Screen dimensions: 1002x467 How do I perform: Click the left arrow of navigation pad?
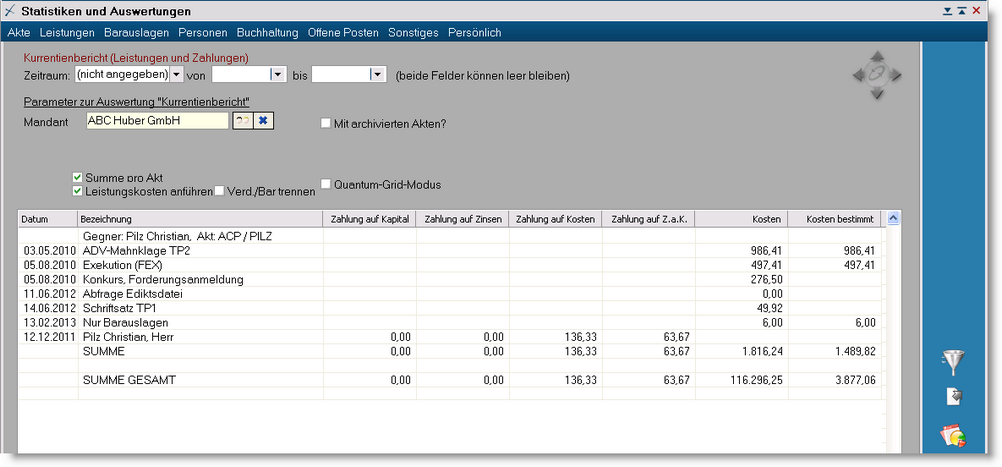click(858, 75)
